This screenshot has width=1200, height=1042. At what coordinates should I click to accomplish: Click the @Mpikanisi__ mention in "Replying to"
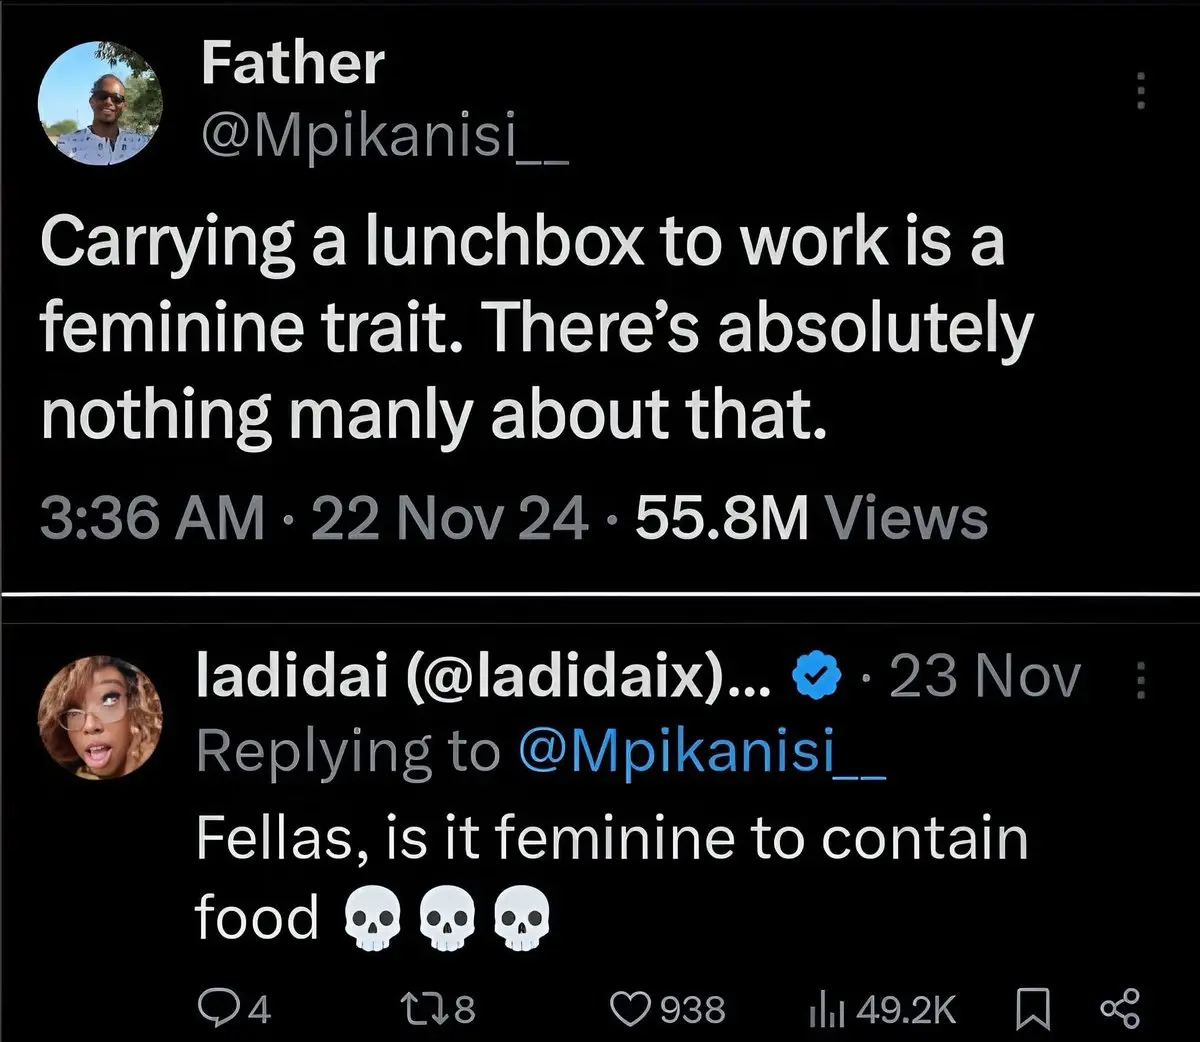click(702, 750)
